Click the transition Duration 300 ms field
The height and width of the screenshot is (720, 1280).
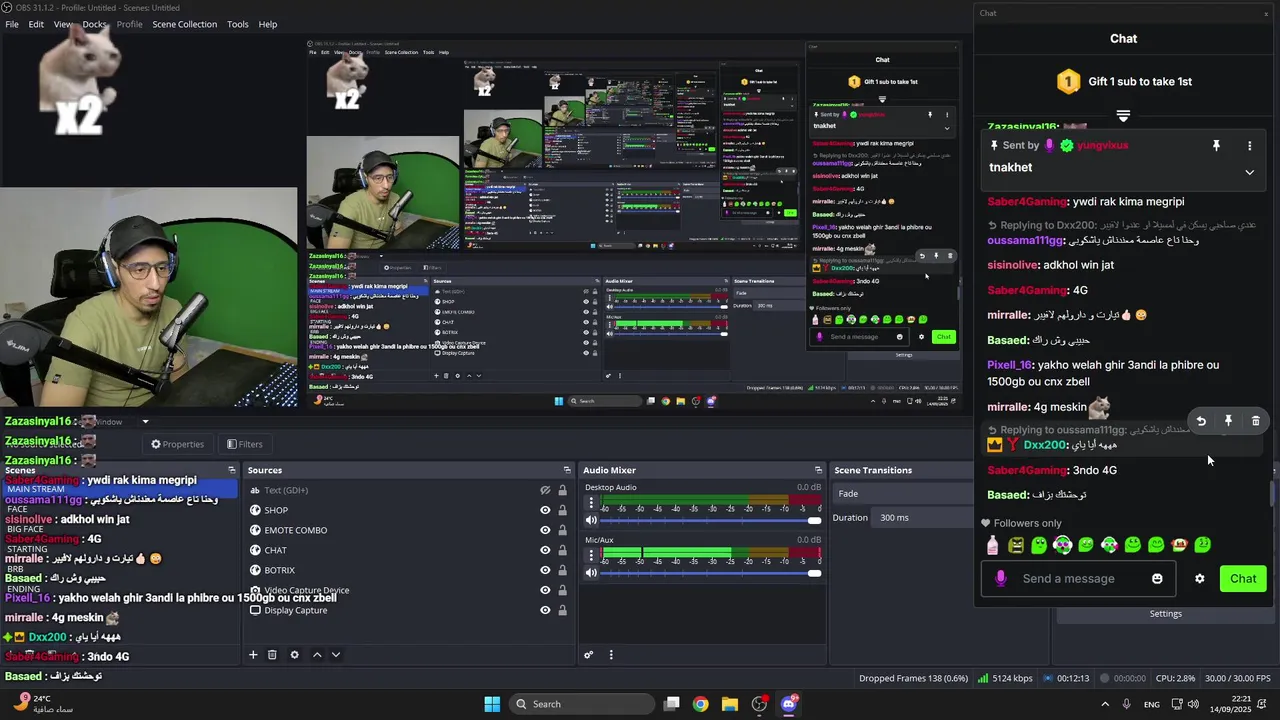click(920, 518)
